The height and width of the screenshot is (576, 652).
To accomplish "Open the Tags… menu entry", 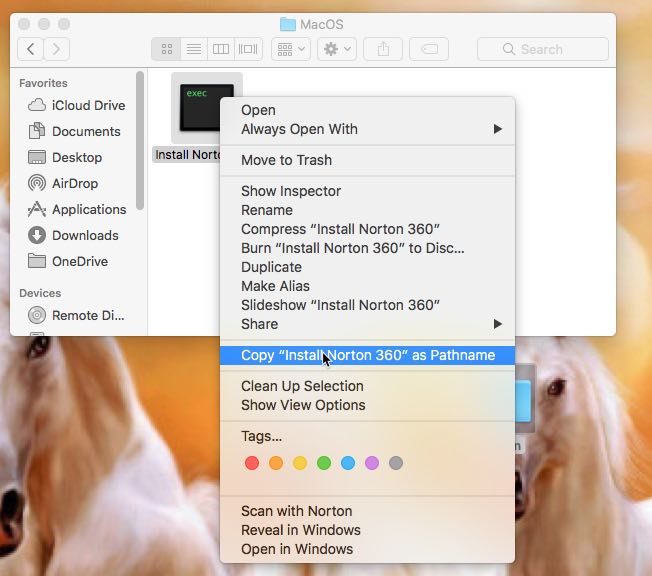I will 367,436.
